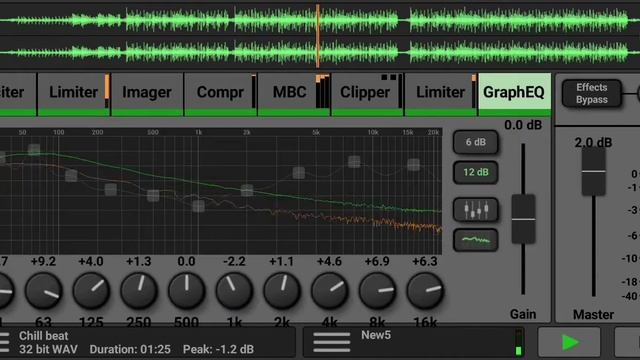640x360 pixels.
Task: Click the +6.9 gain value
Action: click(x=378, y=261)
